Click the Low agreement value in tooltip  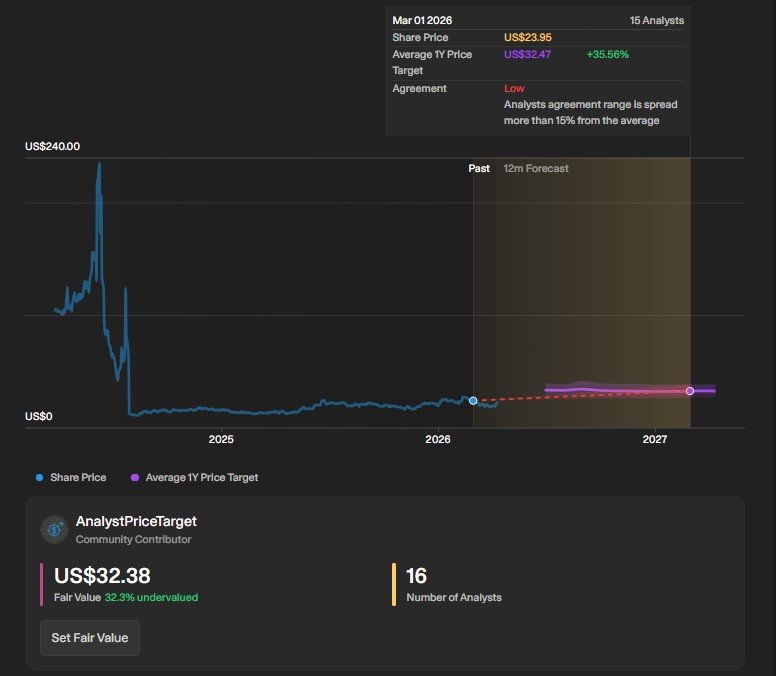(x=514, y=89)
